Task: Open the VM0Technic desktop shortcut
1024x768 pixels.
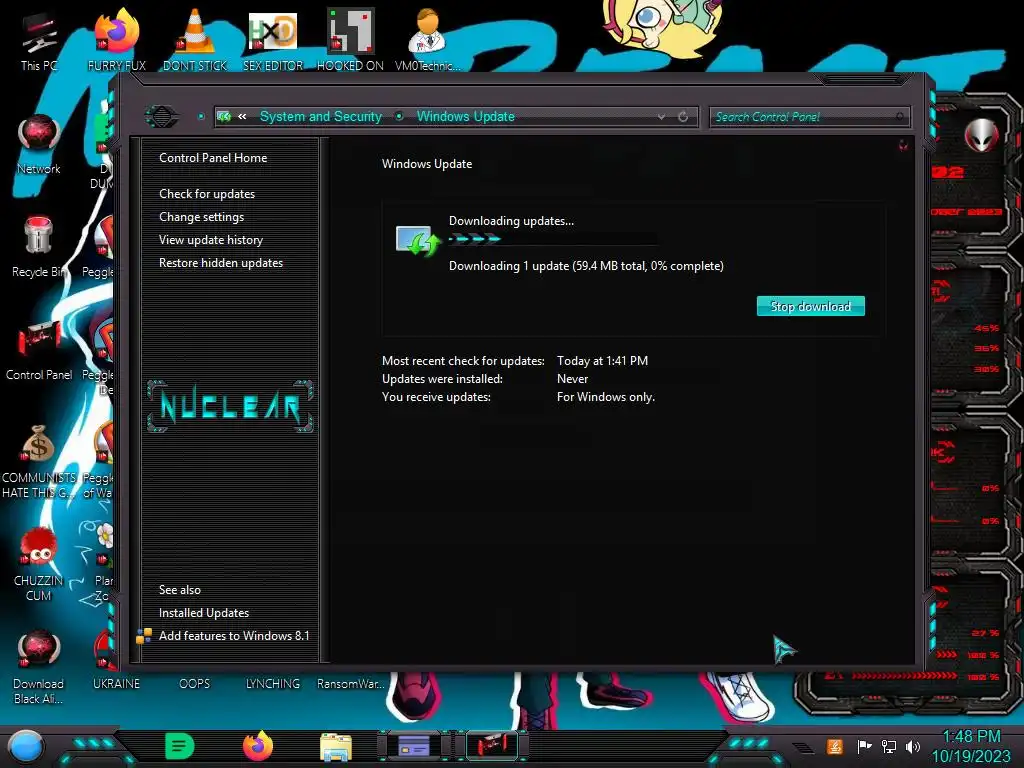Action: click(428, 42)
